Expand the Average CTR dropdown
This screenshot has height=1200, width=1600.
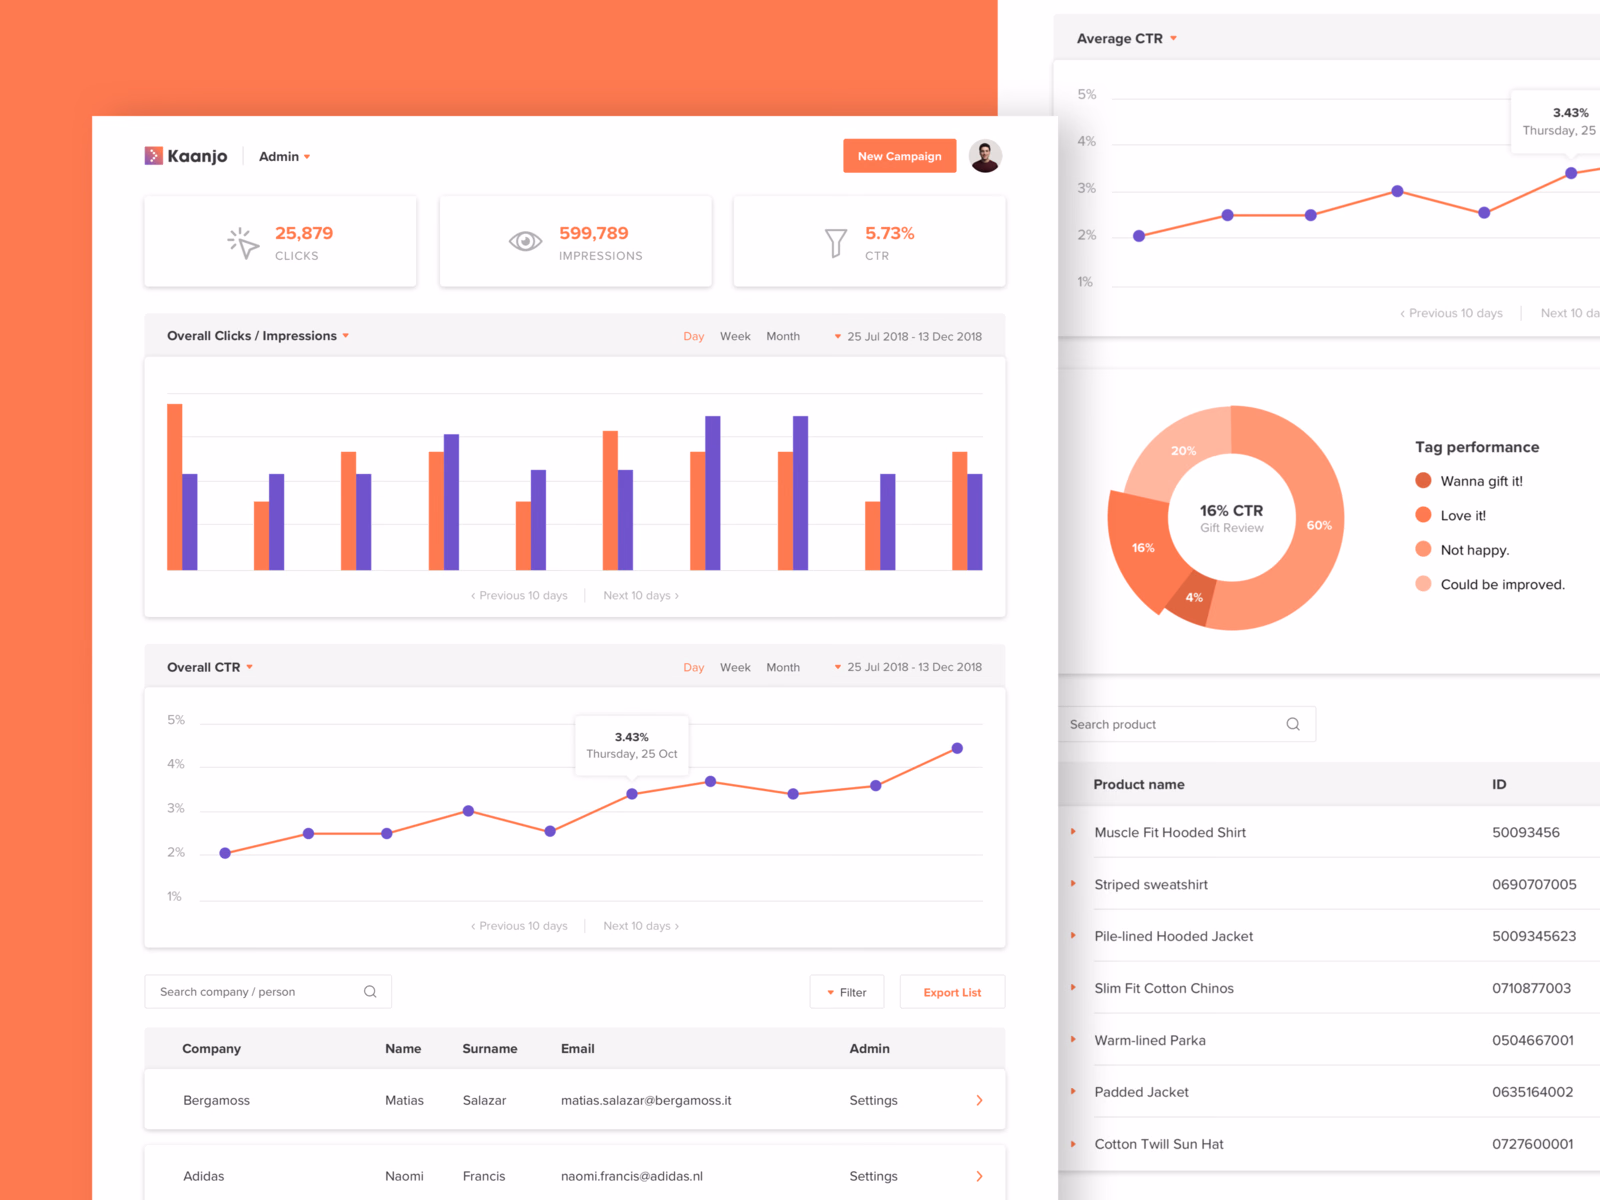1127,39
